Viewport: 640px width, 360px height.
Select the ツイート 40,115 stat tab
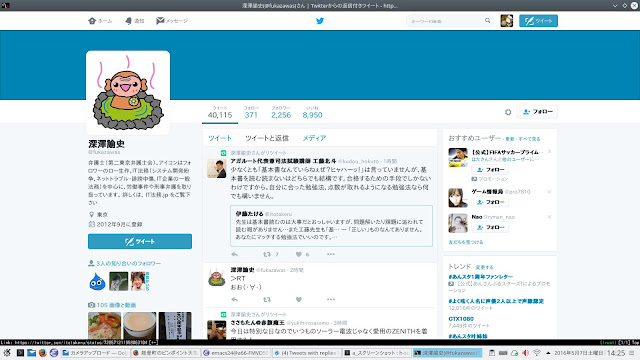(220, 113)
